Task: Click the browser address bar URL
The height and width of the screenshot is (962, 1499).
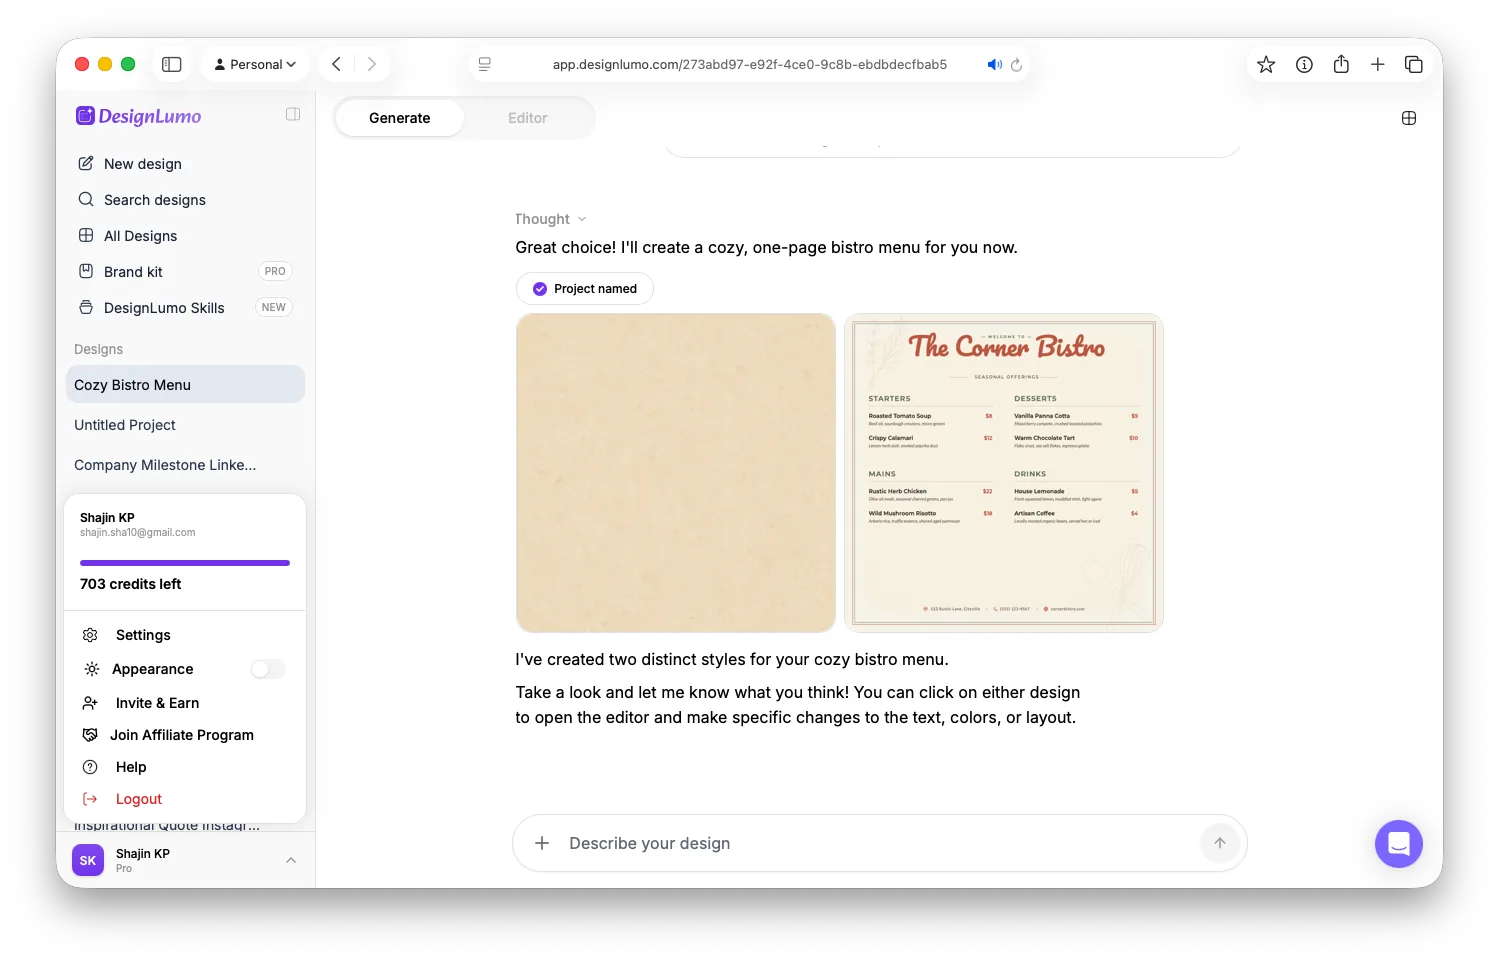Action: click(750, 64)
